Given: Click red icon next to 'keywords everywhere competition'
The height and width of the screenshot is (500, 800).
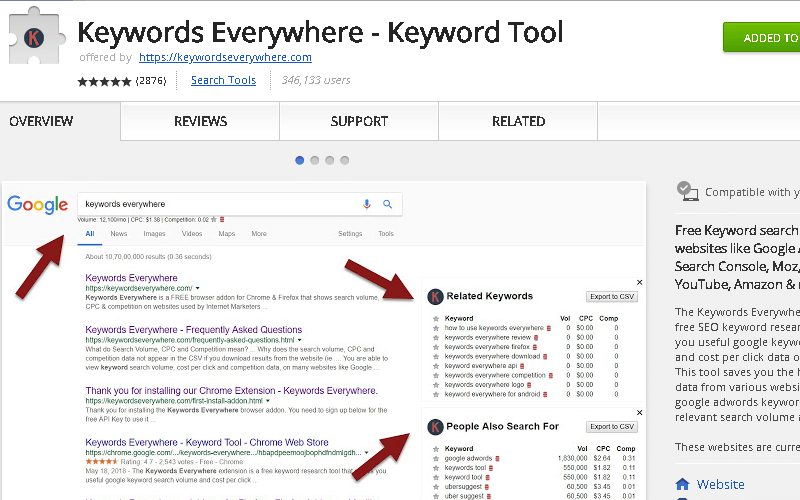Looking at the screenshot, I should (x=551, y=376).
